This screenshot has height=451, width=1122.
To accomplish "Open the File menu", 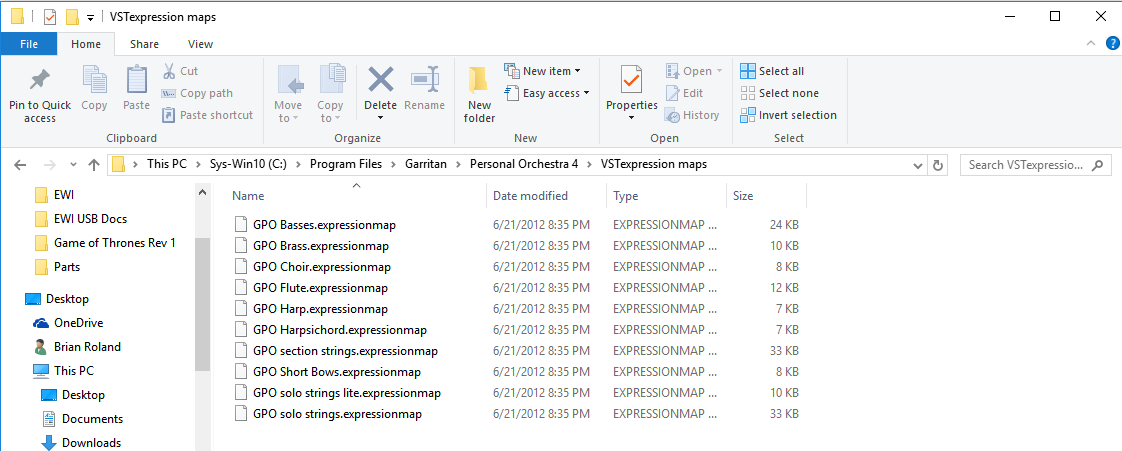I will (29, 44).
